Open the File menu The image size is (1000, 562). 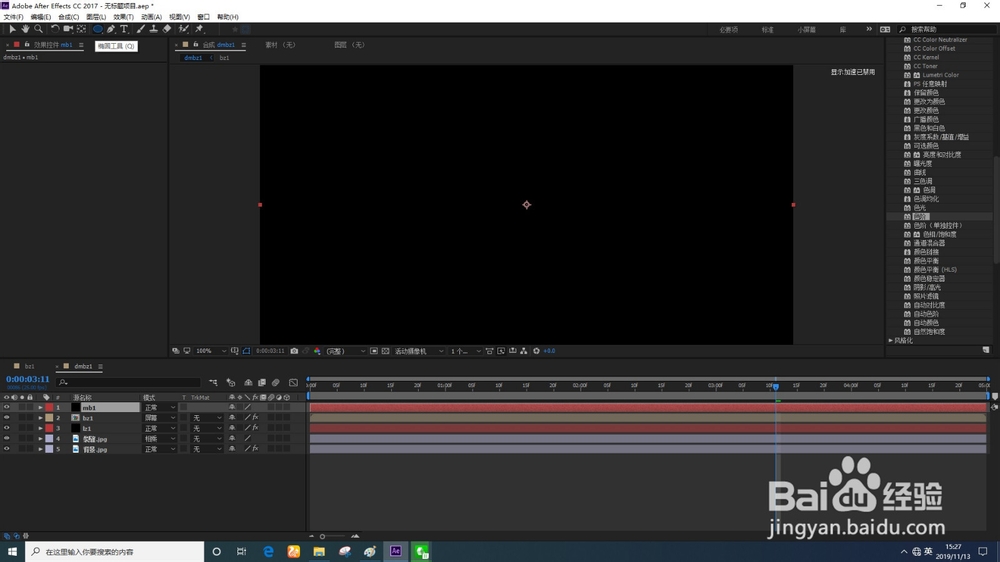point(13,17)
